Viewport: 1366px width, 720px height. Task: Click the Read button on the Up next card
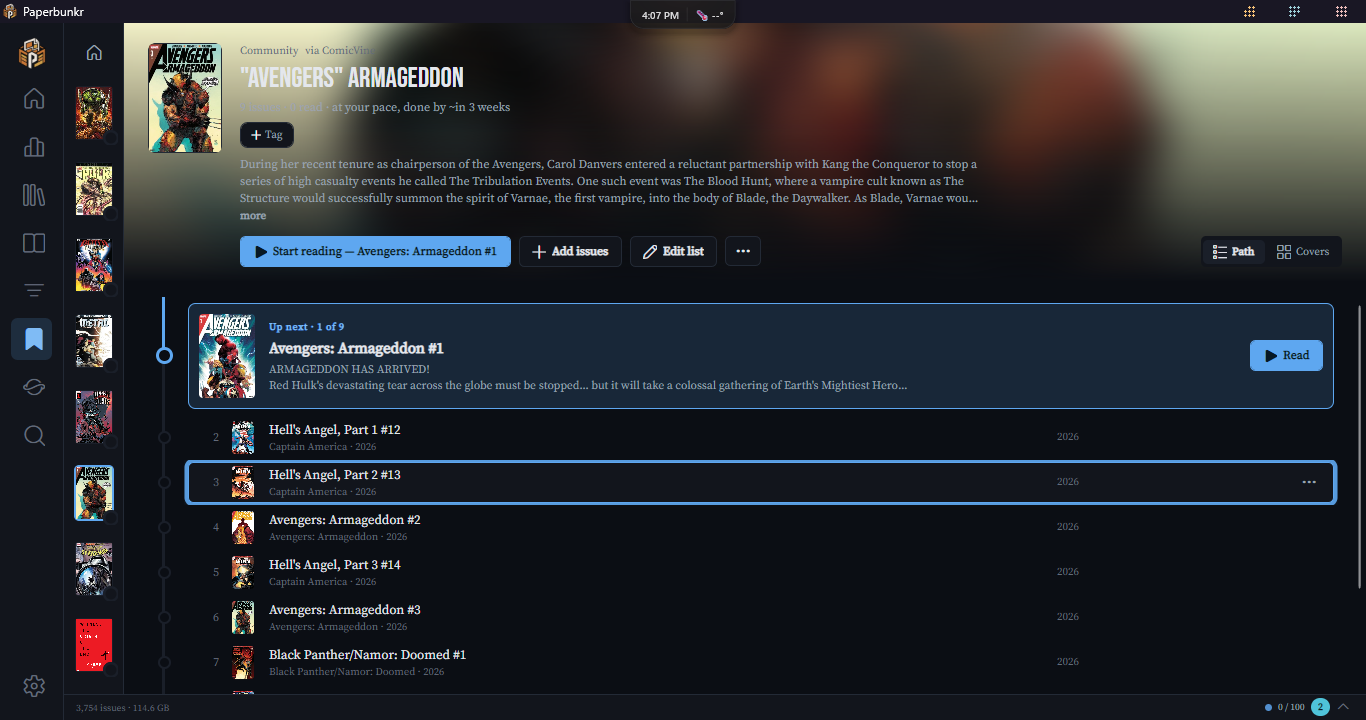click(1286, 355)
